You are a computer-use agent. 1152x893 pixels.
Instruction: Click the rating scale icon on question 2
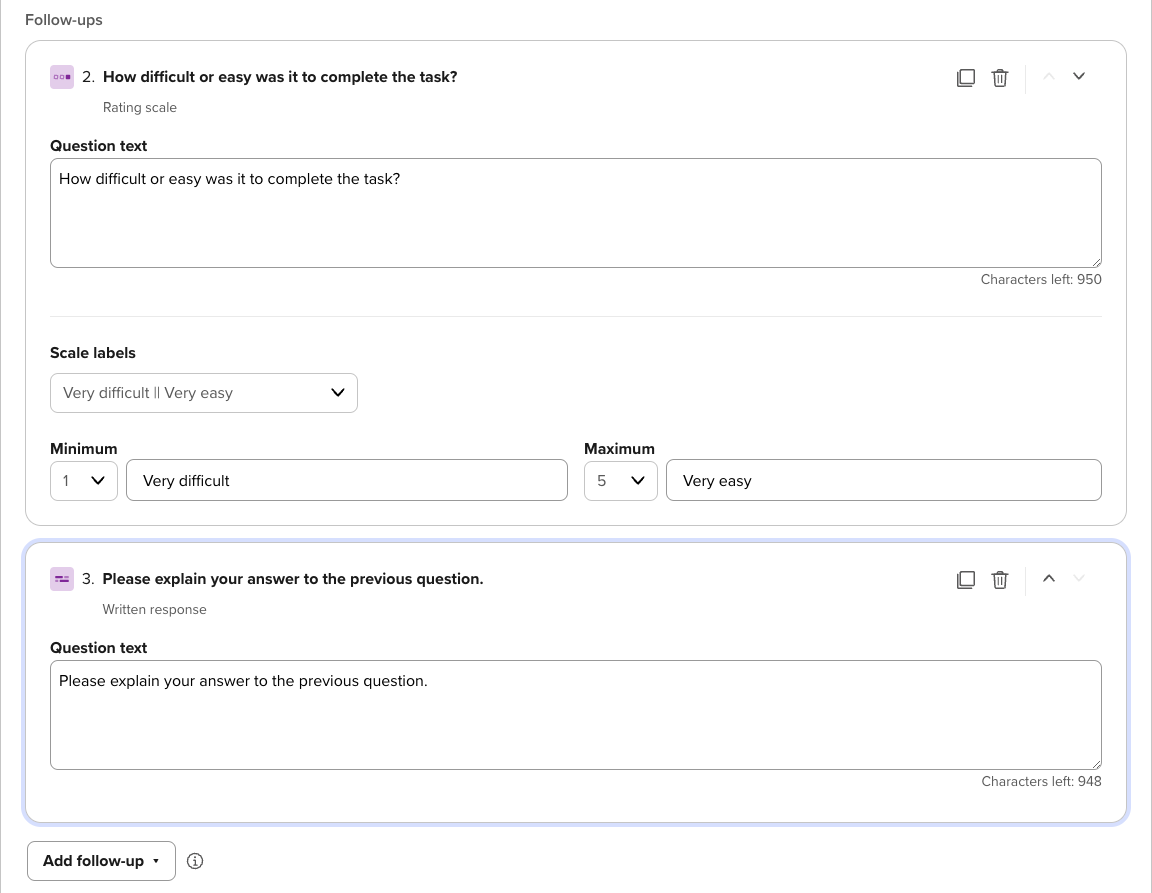[62, 77]
